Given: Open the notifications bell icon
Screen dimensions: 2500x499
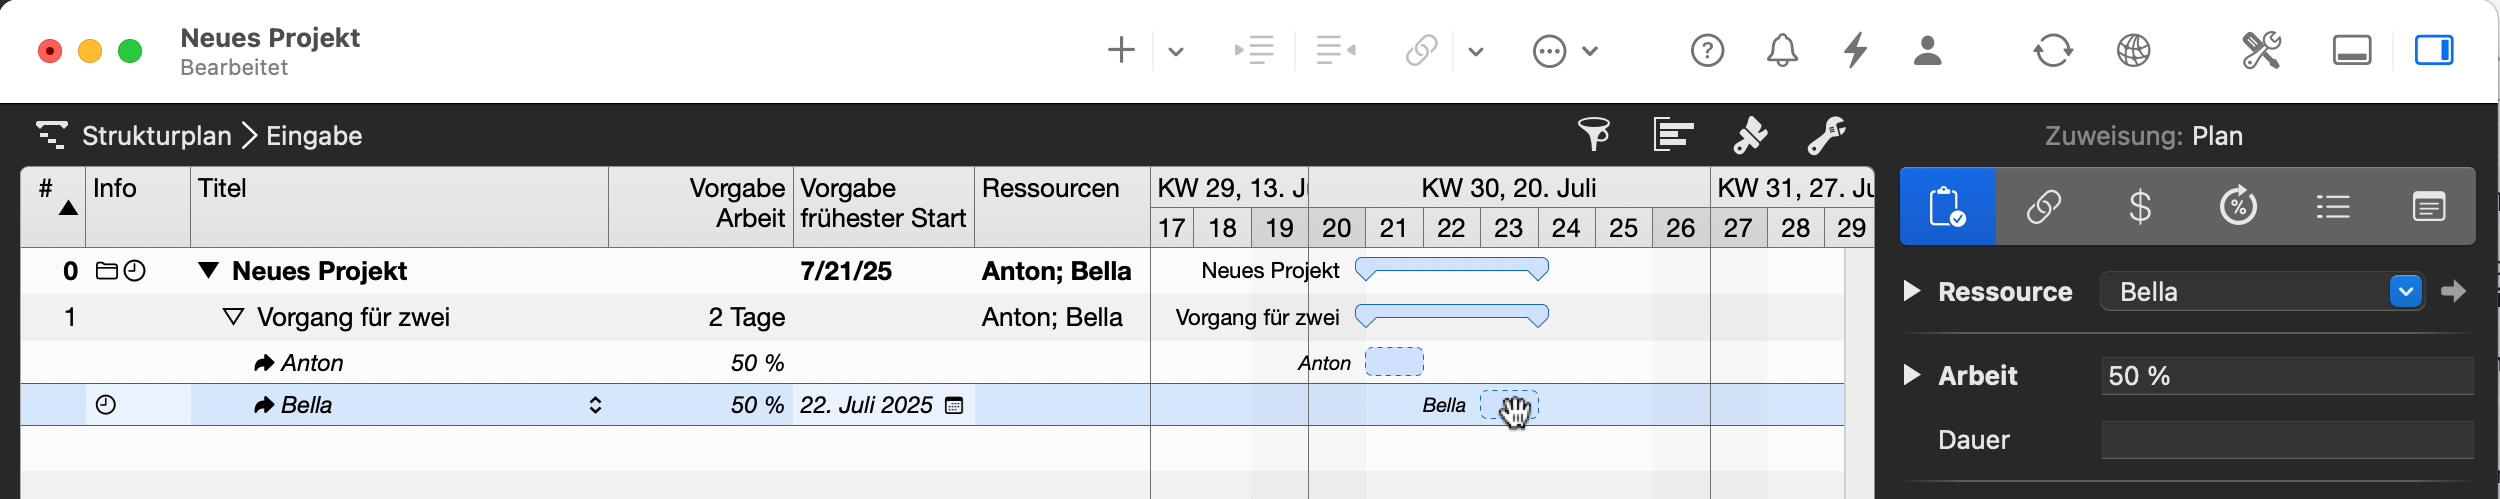Looking at the screenshot, I should click(x=1782, y=50).
